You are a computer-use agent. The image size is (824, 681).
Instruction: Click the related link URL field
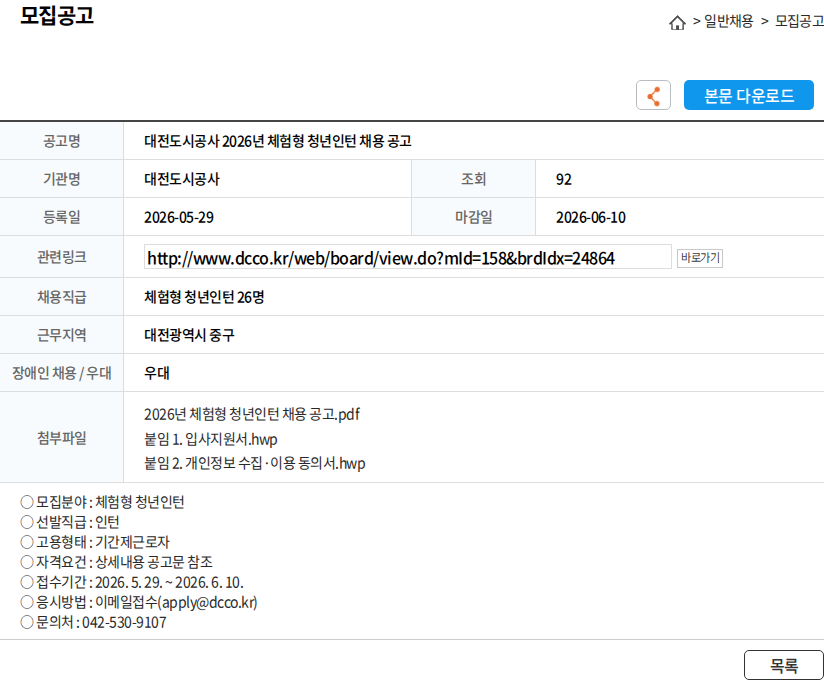(x=408, y=257)
